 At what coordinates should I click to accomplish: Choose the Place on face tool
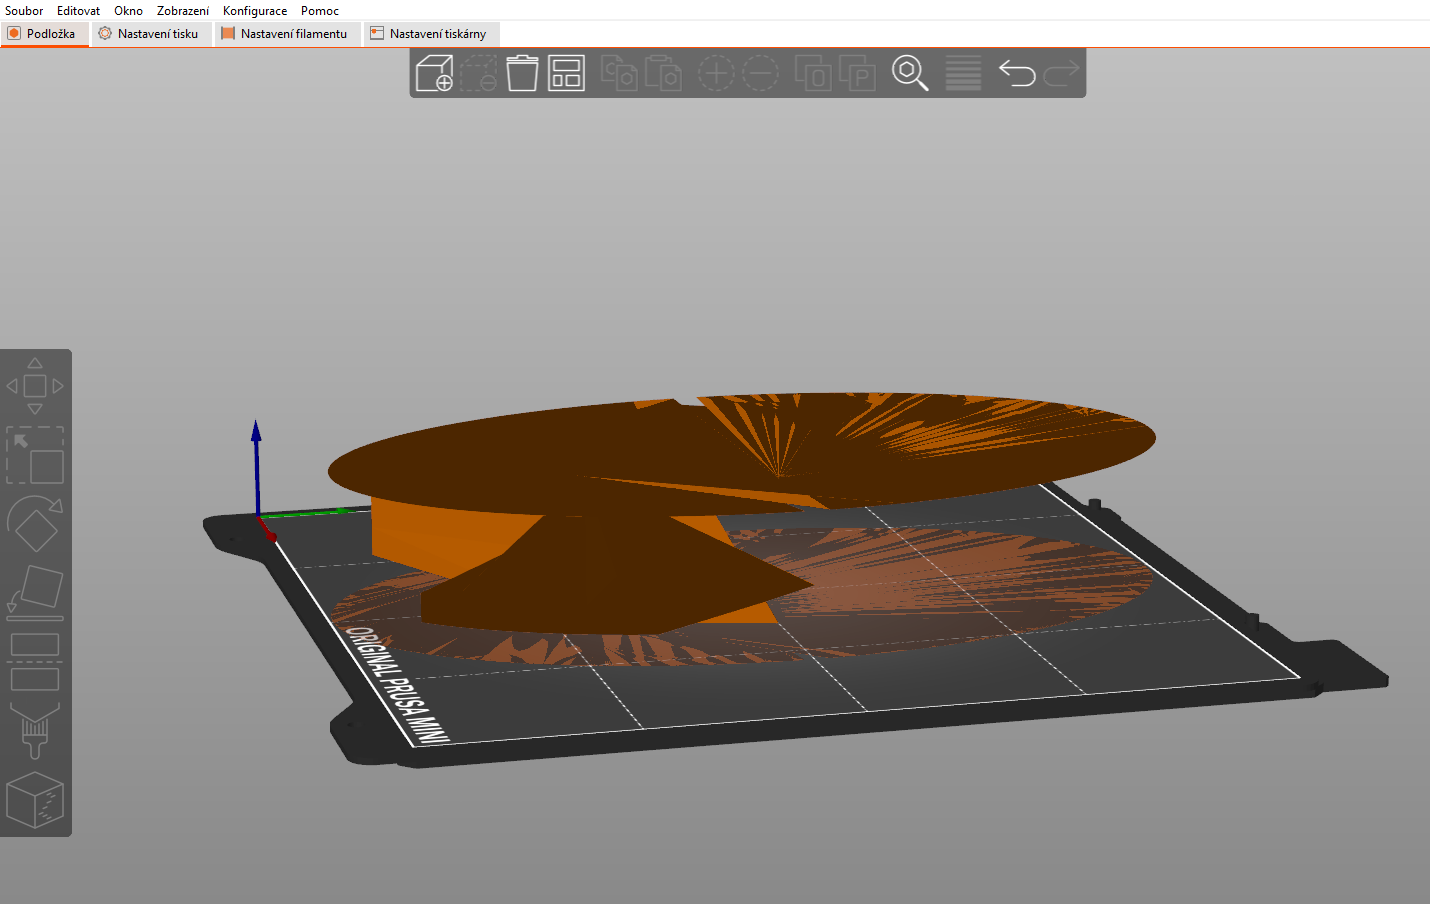pyautogui.click(x=35, y=590)
